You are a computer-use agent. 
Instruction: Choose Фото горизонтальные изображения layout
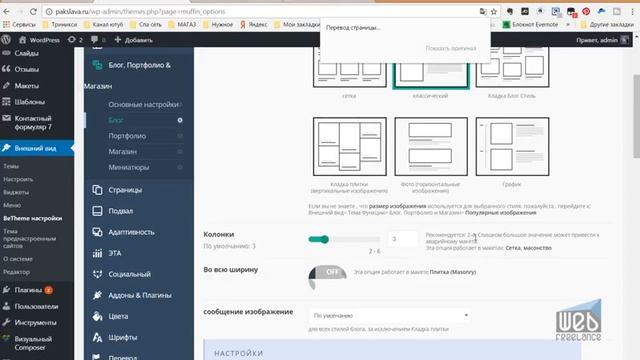pos(431,147)
